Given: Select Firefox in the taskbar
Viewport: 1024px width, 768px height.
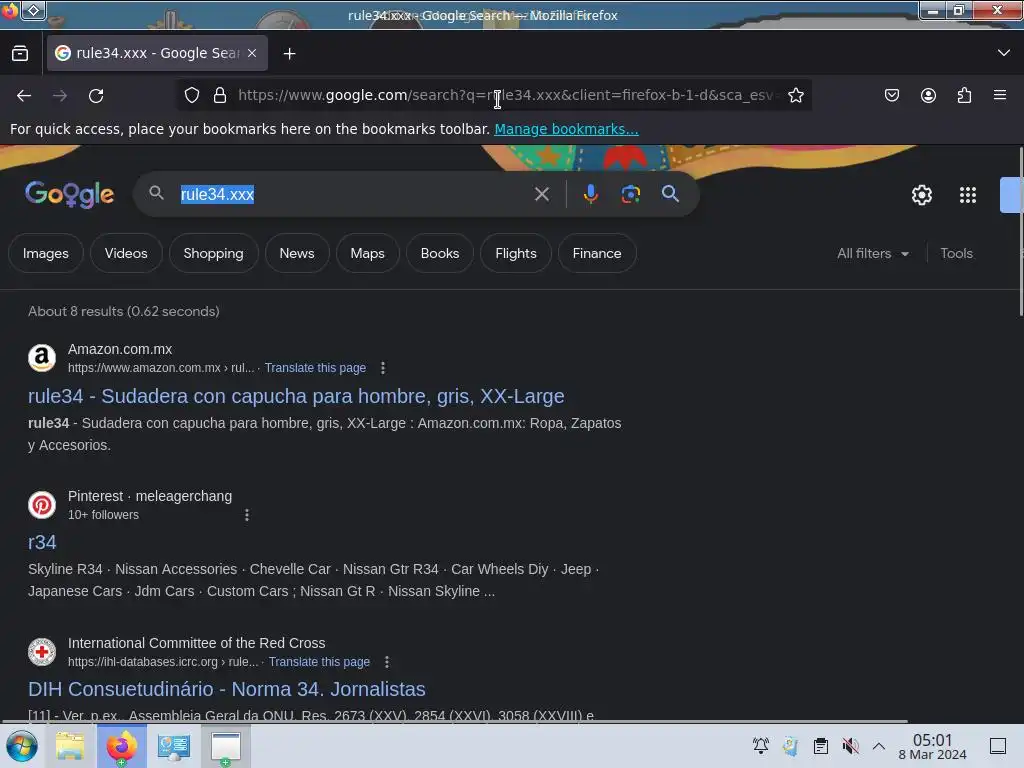Looking at the screenshot, I should tap(121, 746).
